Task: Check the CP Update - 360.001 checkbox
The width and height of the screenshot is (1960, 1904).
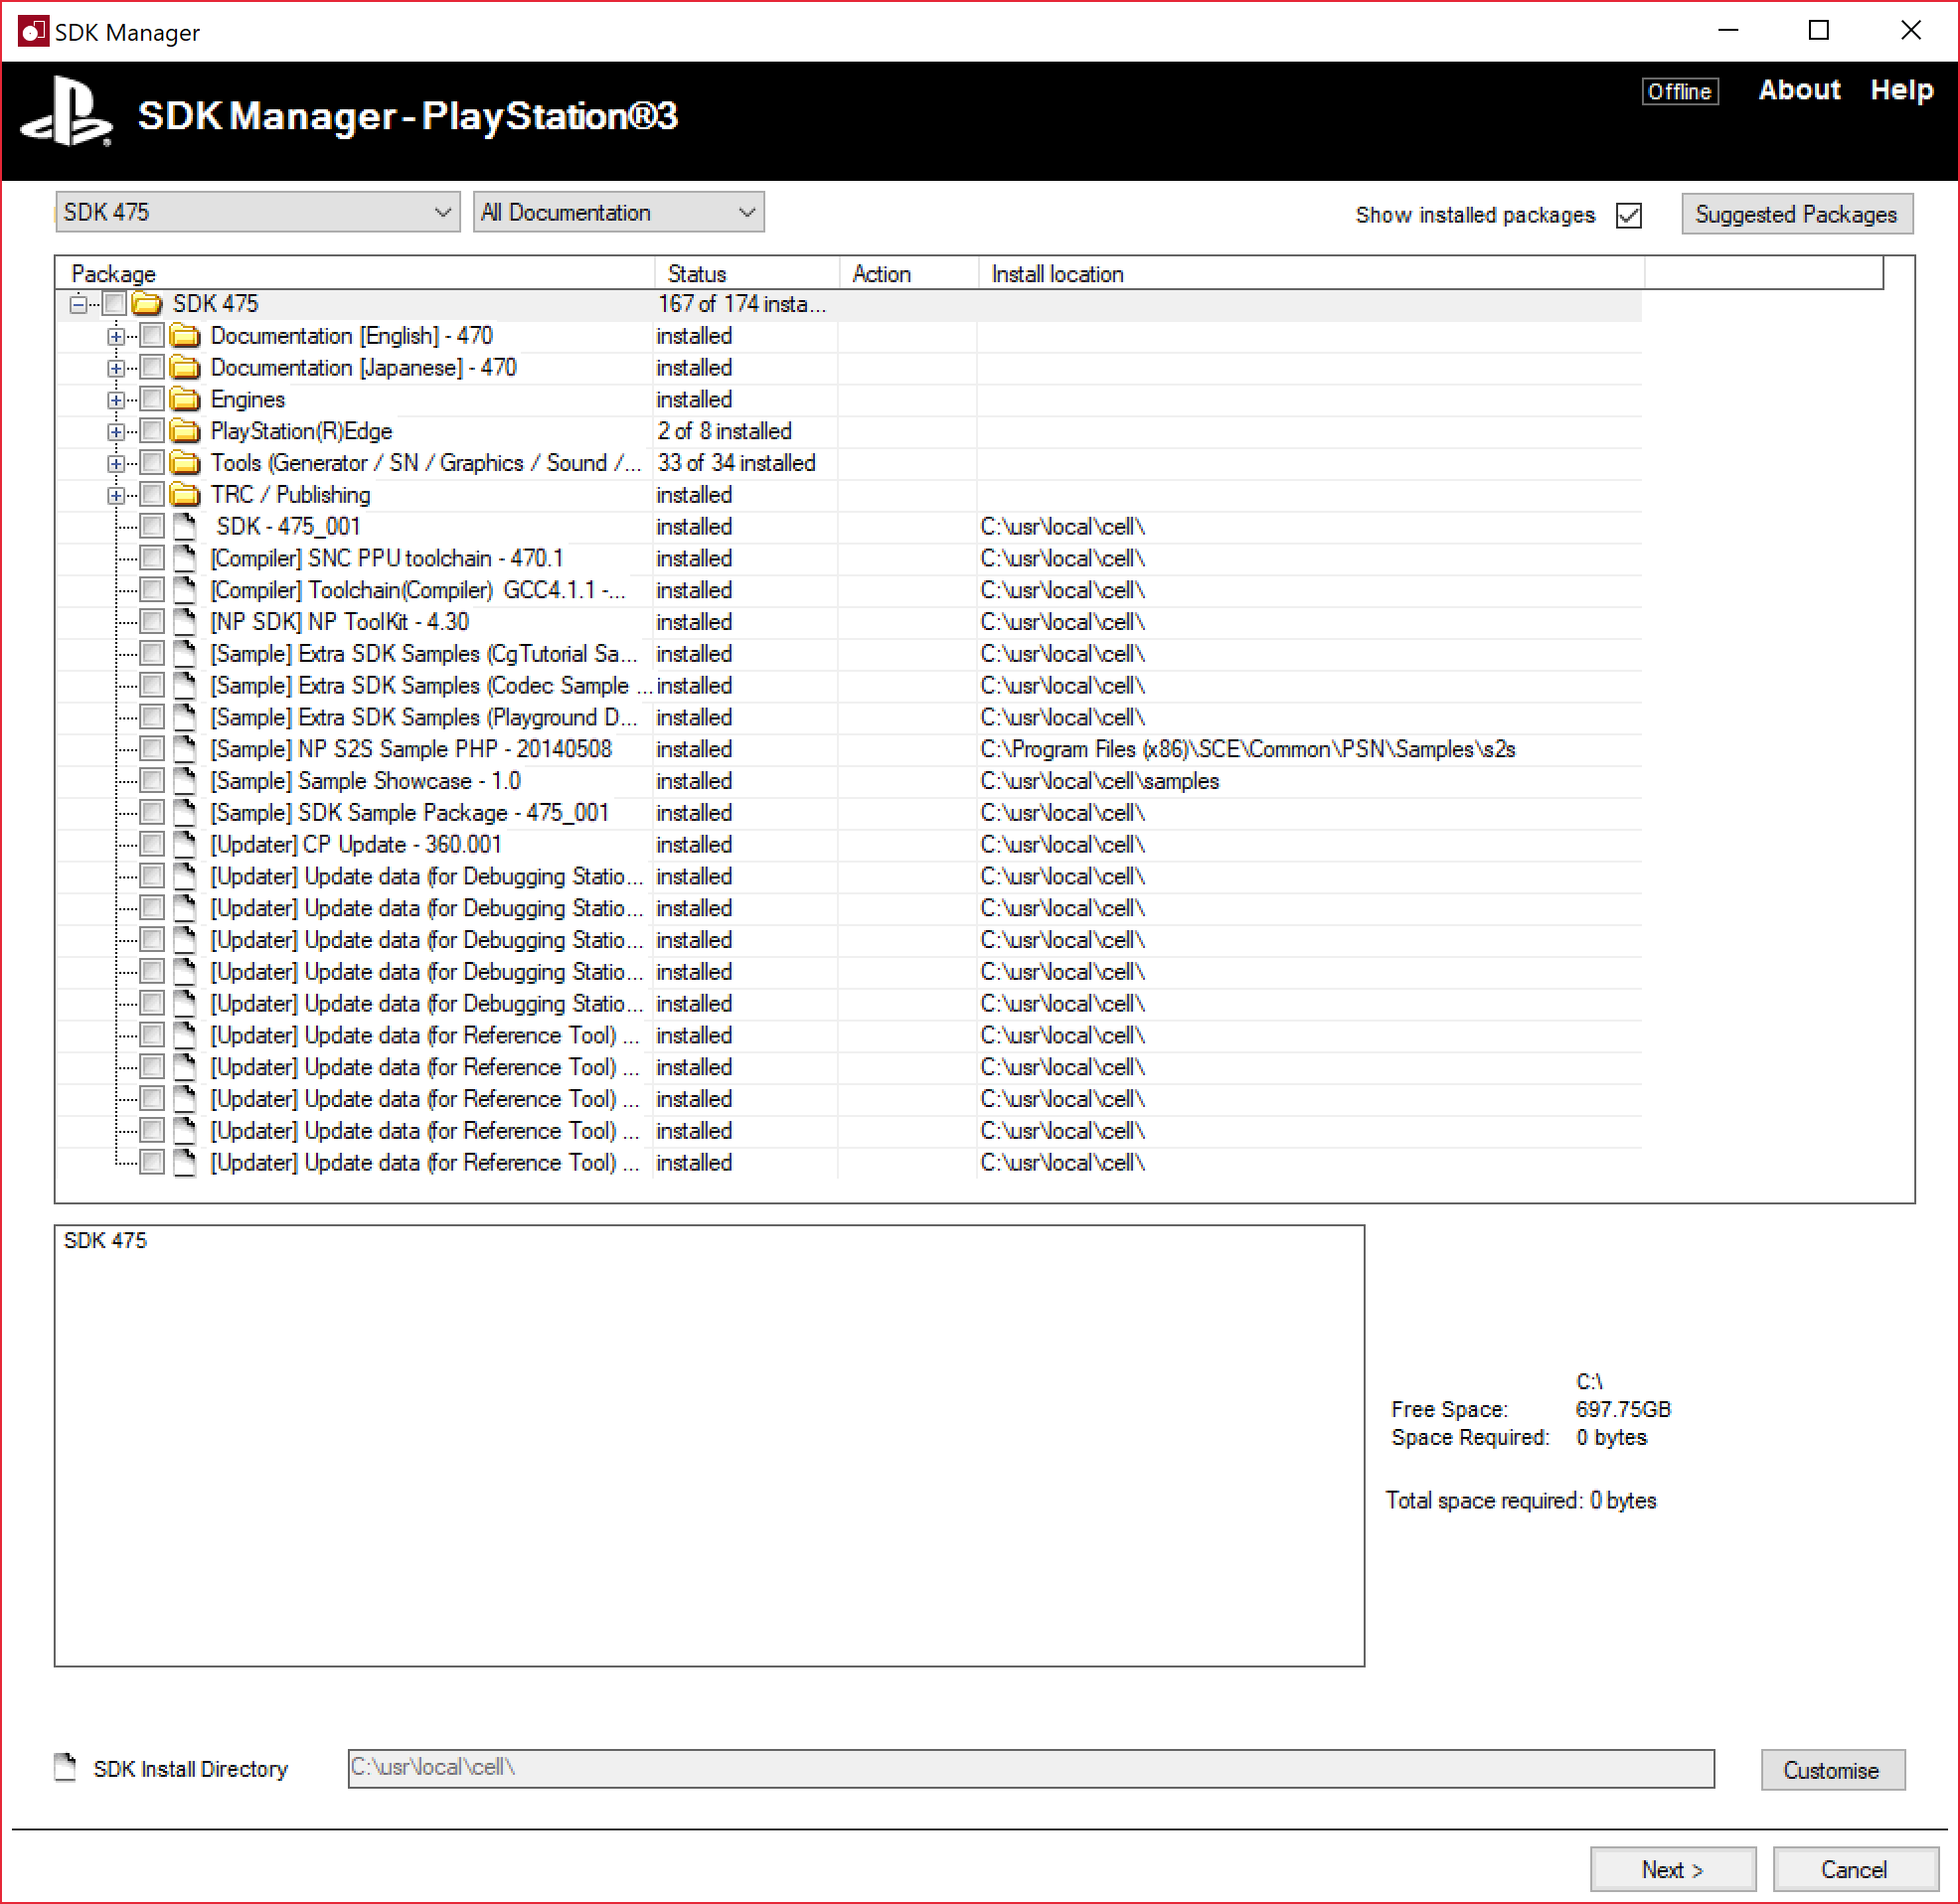Action: pyautogui.click(x=152, y=844)
